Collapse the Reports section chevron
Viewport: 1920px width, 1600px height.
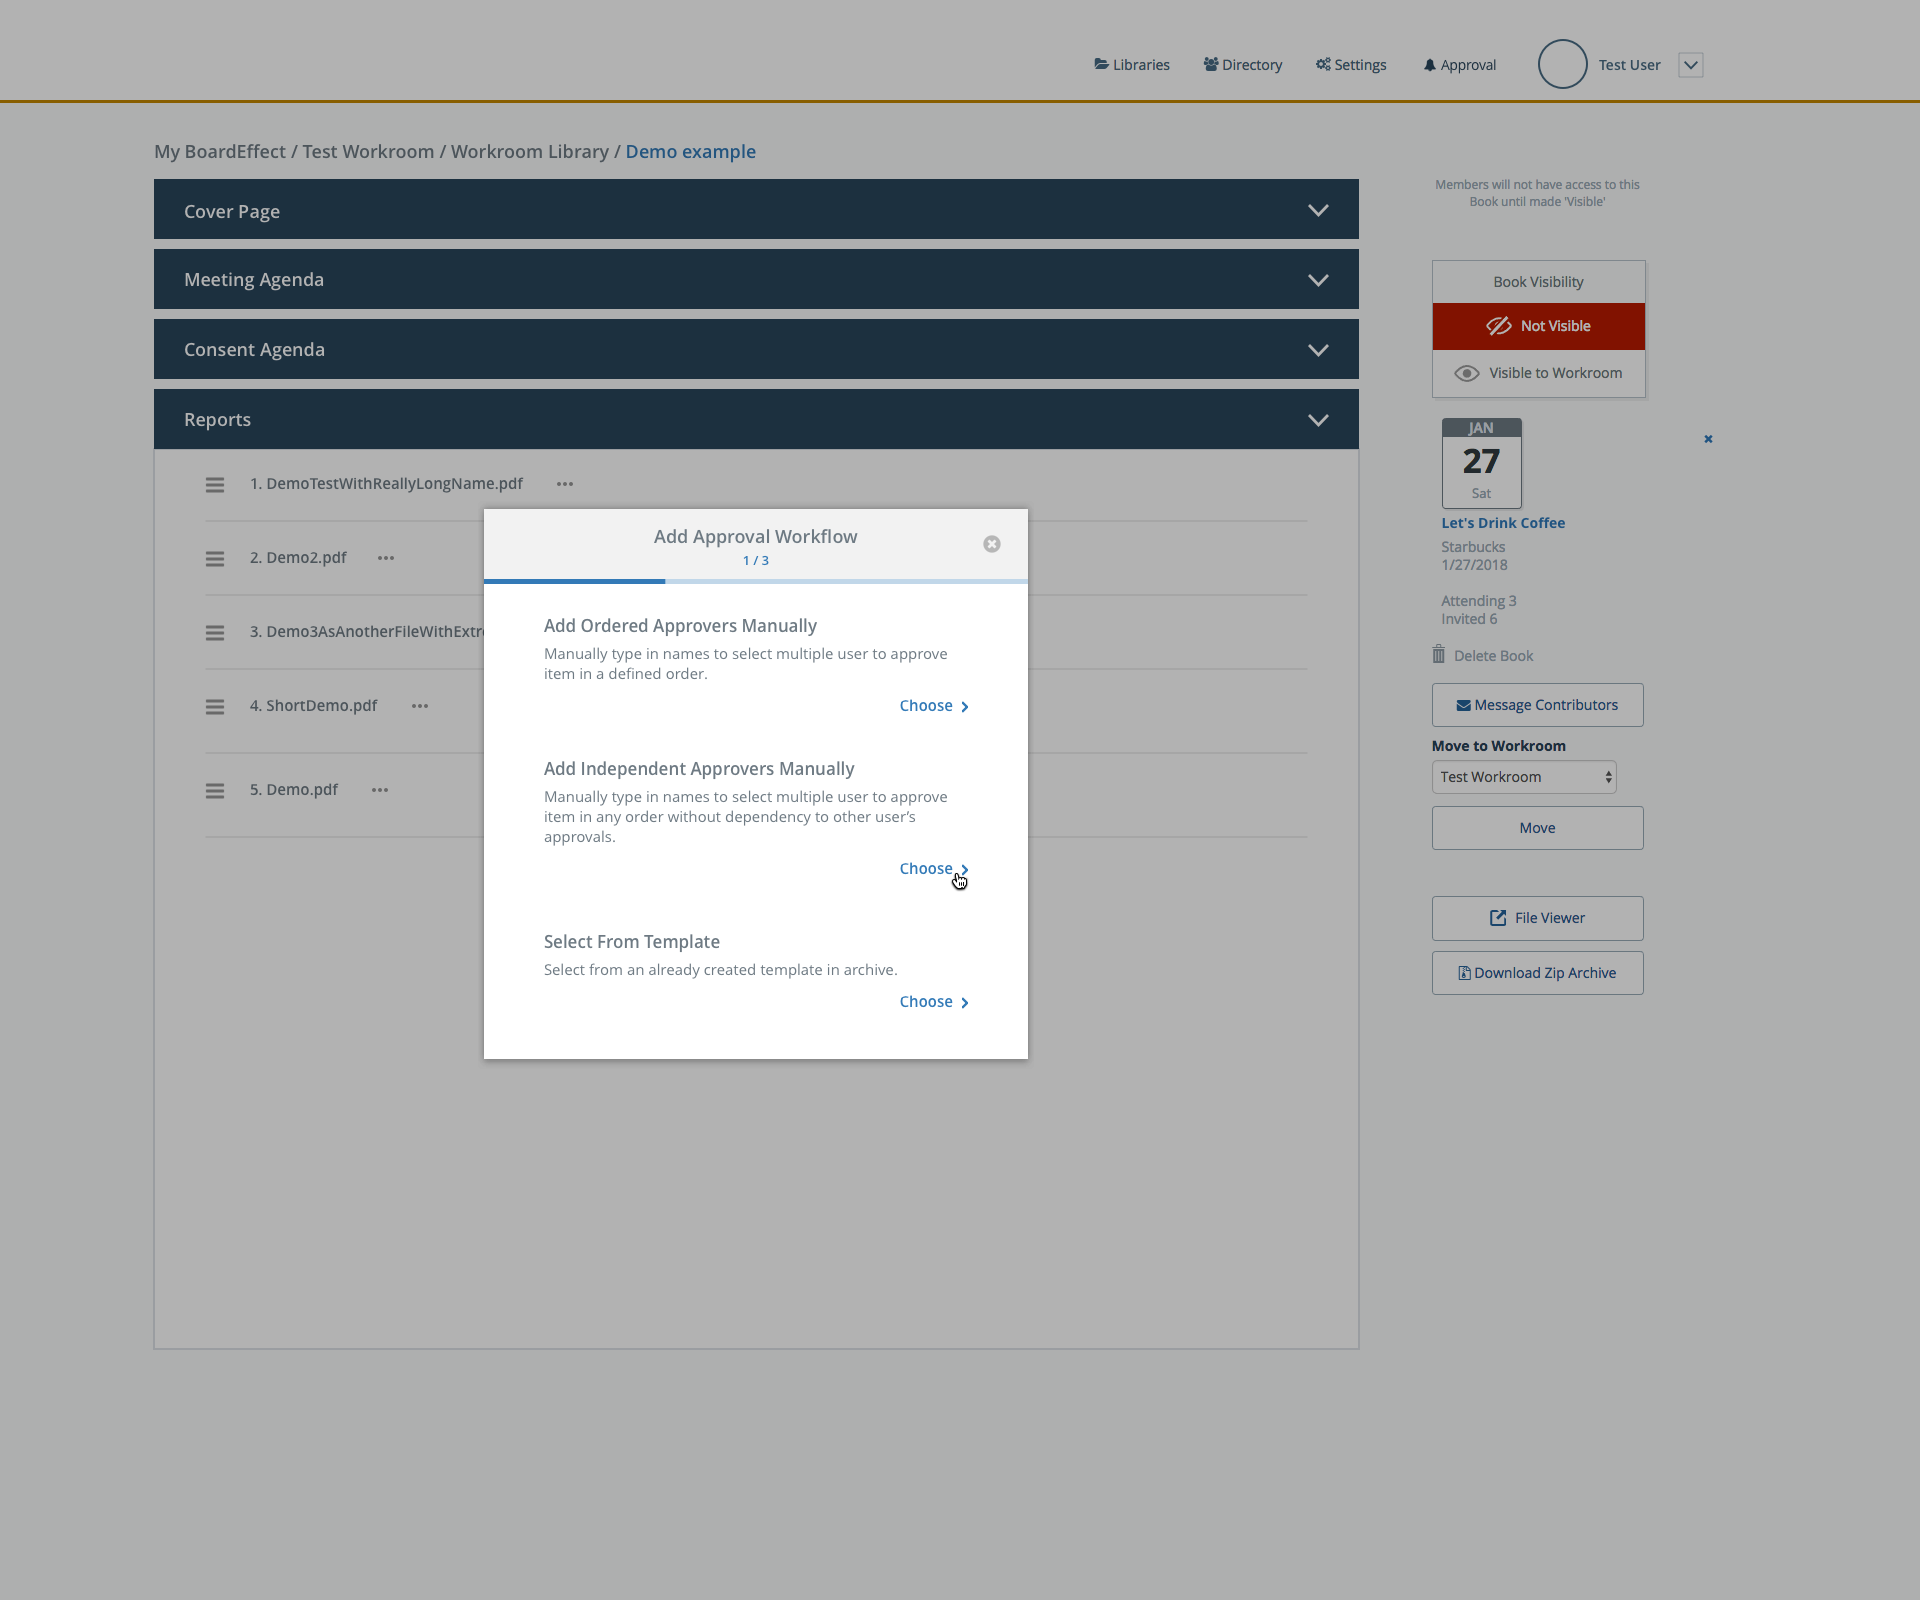click(x=1318, y=420)
